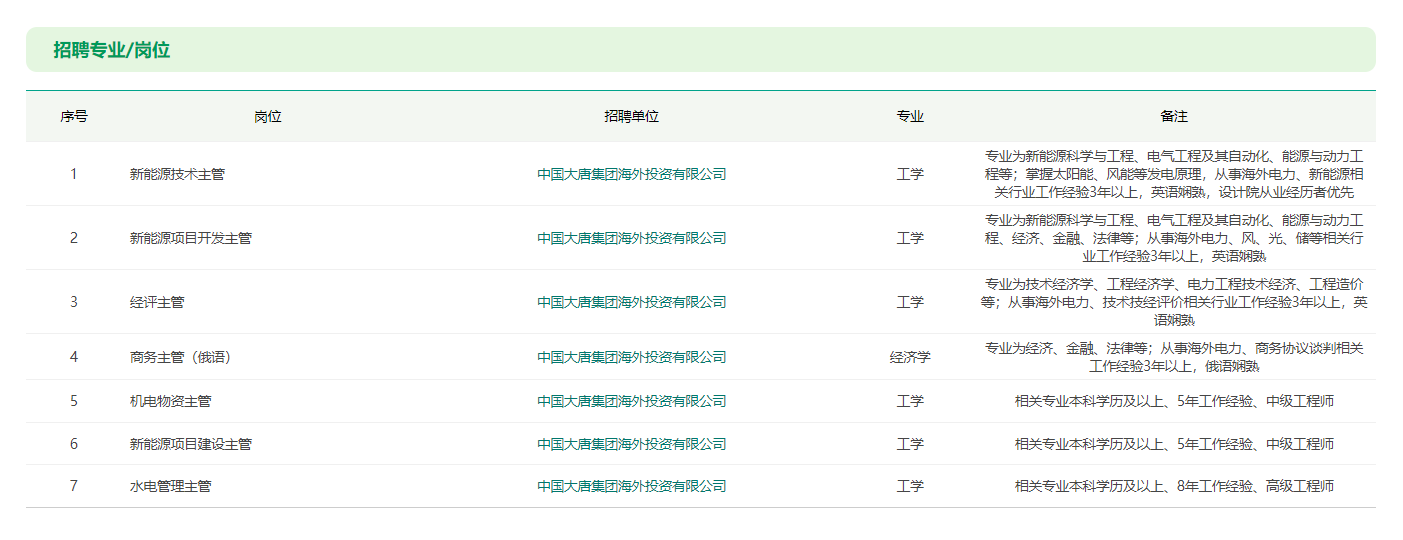The height and width of the screenshot is (540, 1403).
Task: Click the remark mentioning 8年工作经验、高级工程师
Action: point(1174,486)
